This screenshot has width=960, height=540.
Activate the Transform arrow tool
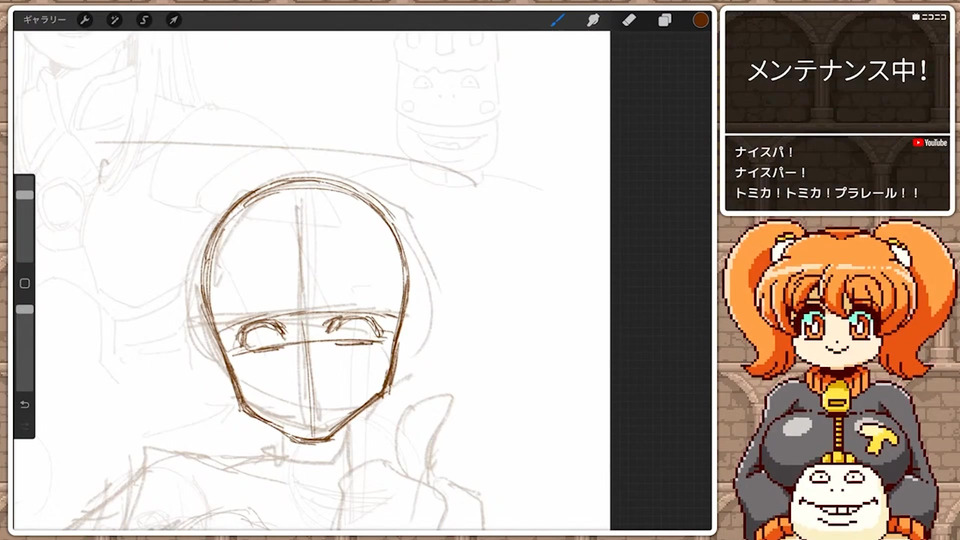173,20
